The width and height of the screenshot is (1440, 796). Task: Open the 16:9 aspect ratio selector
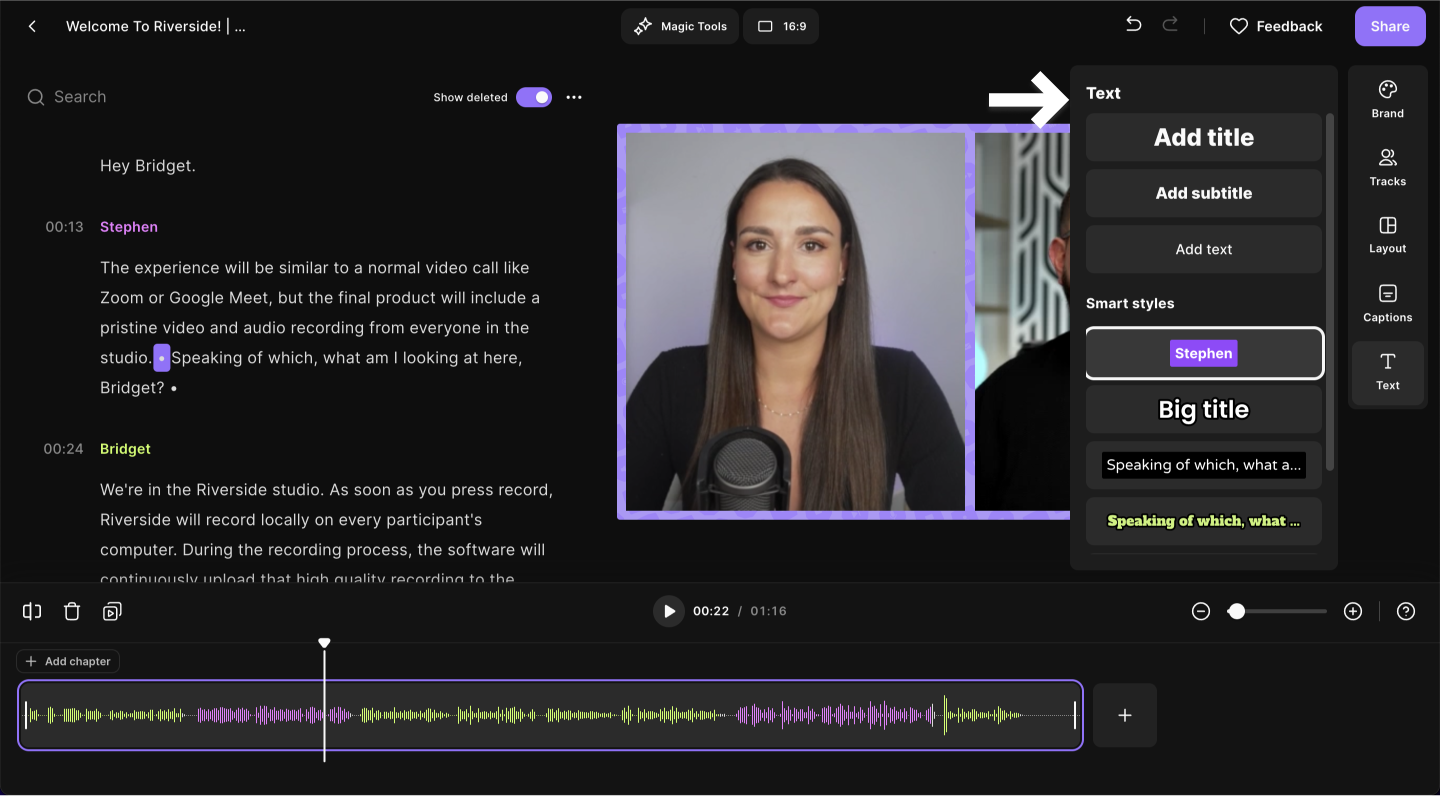[781, 27]
